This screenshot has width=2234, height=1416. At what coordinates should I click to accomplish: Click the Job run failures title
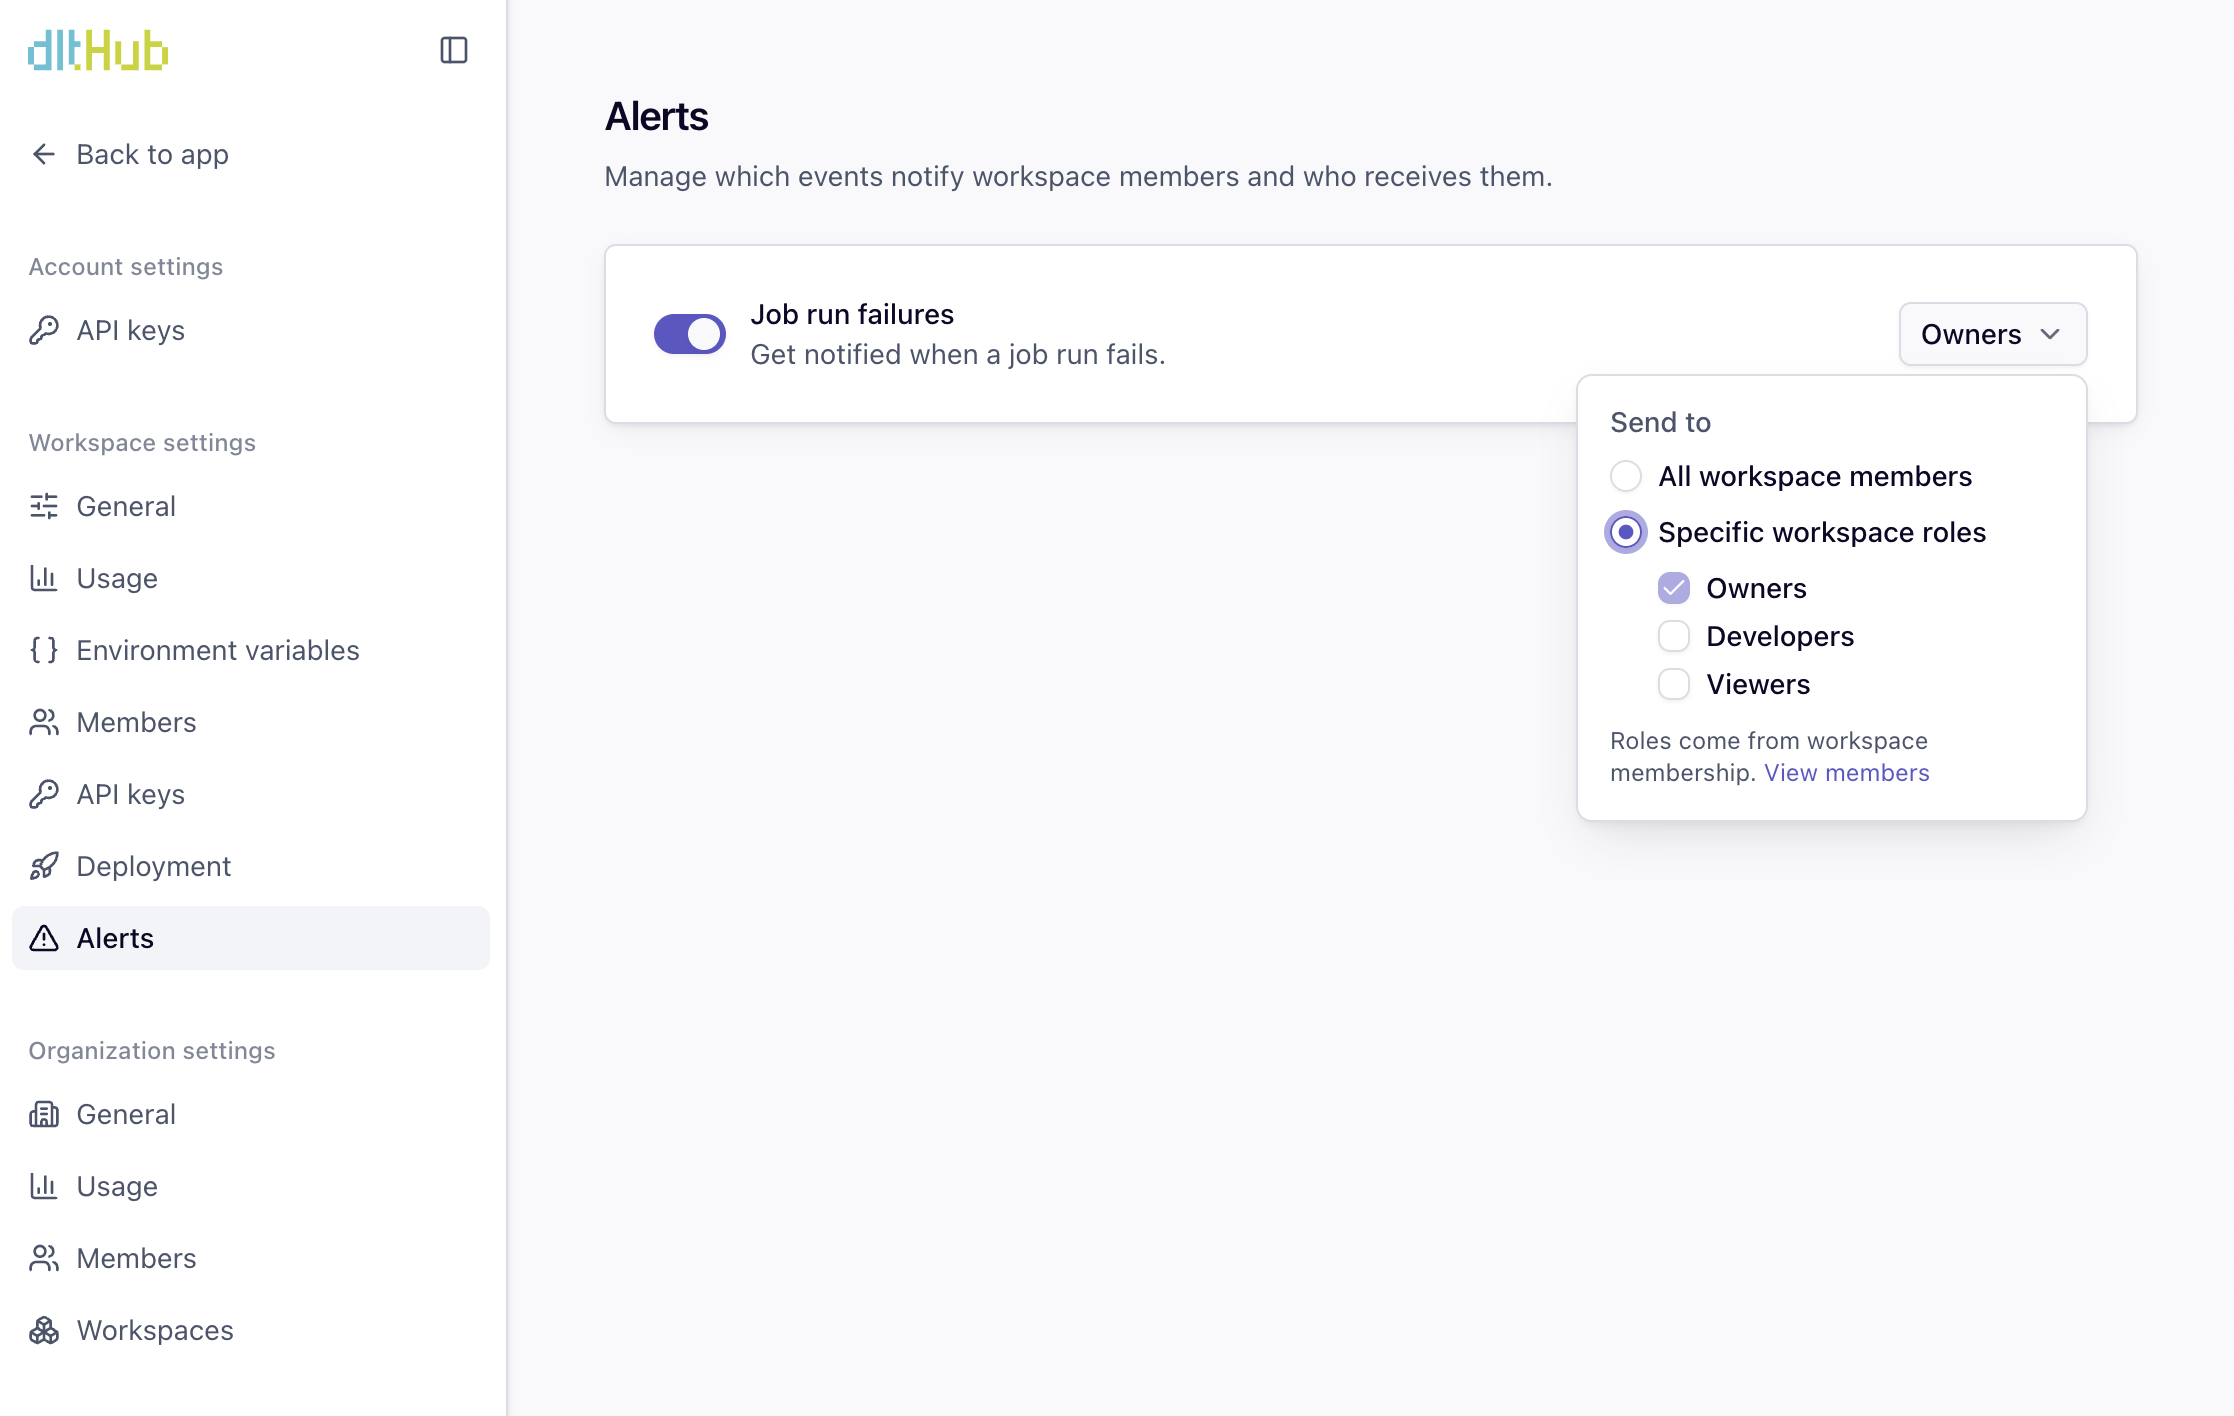coord(852,314)
